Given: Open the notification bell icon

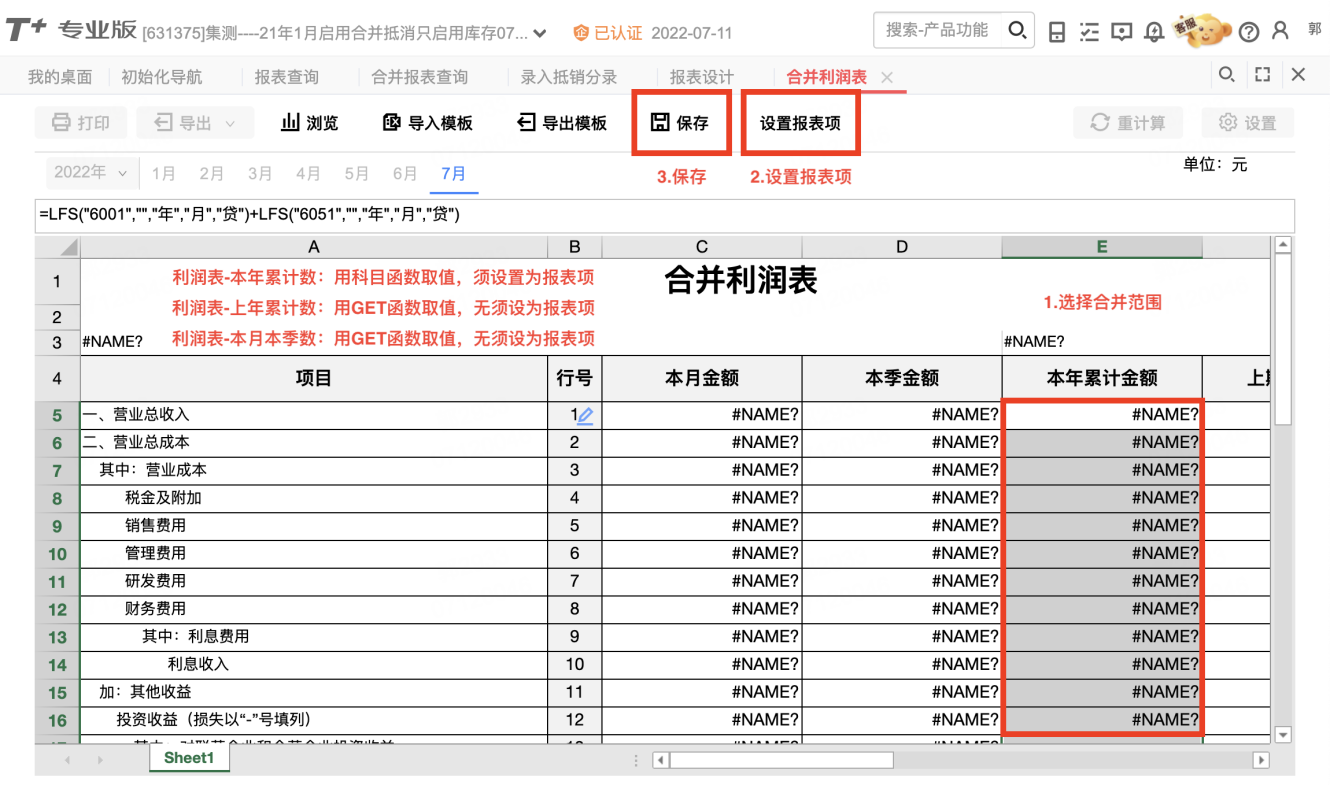Looking at the screenshot, I should [1154, 32].
